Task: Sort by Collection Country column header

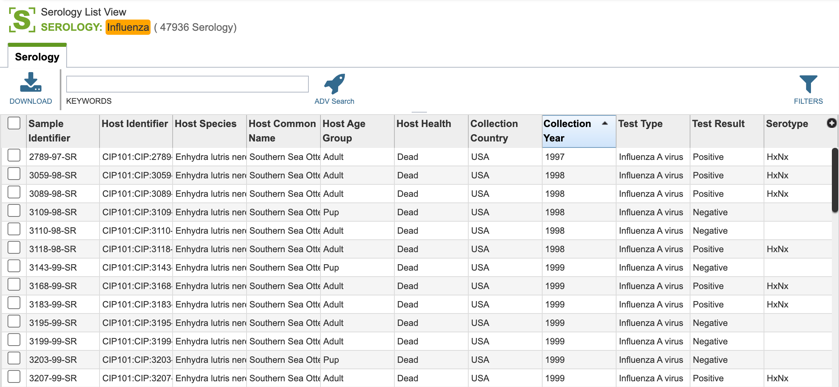Action: coord(505,131)
